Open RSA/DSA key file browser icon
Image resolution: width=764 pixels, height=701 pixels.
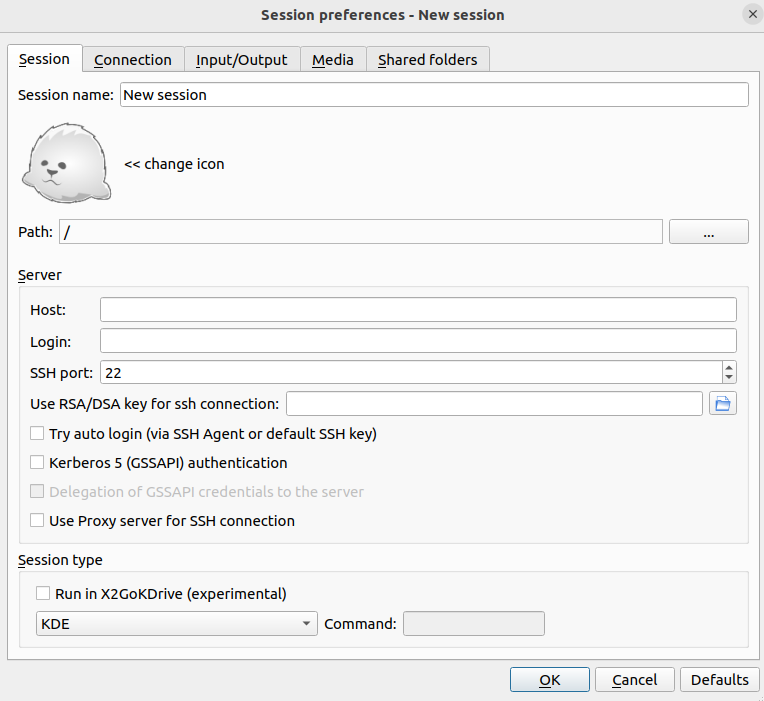tap(722, 404)
